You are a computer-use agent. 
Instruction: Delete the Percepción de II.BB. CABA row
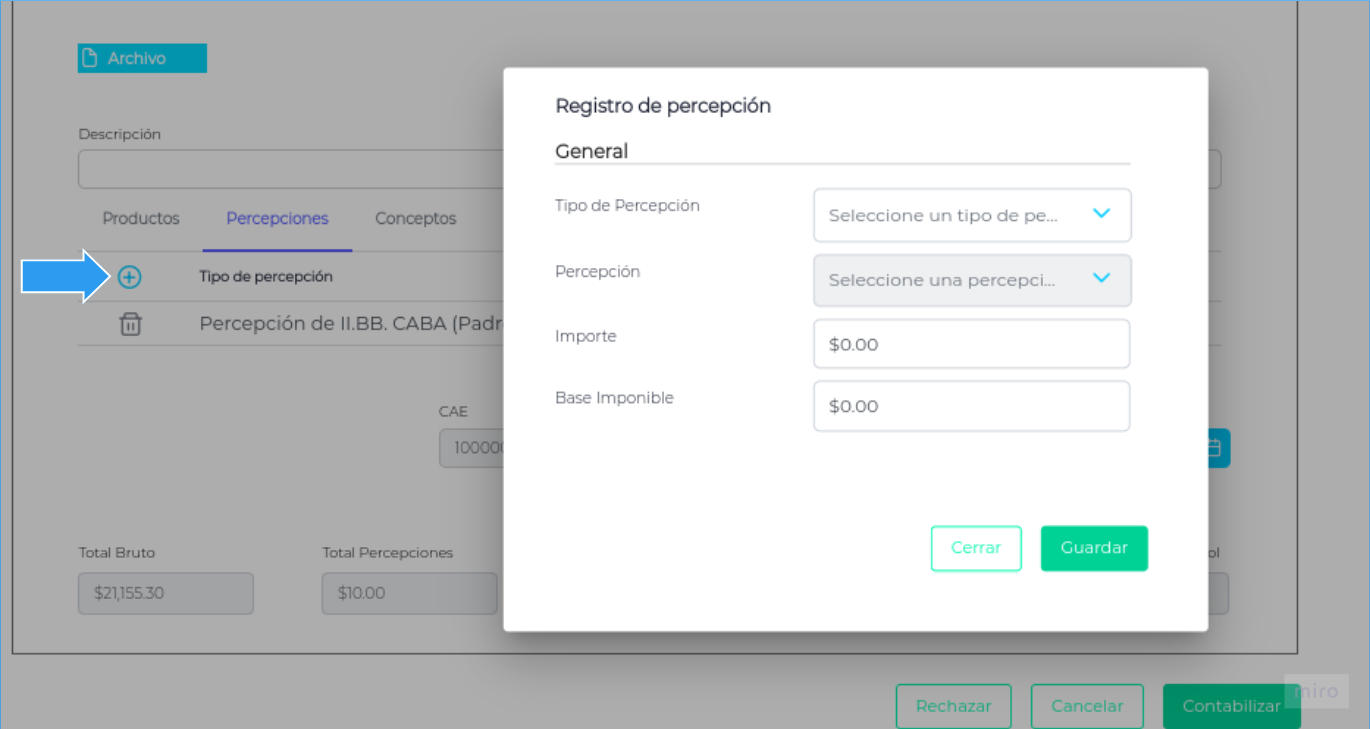click(130, 324)
